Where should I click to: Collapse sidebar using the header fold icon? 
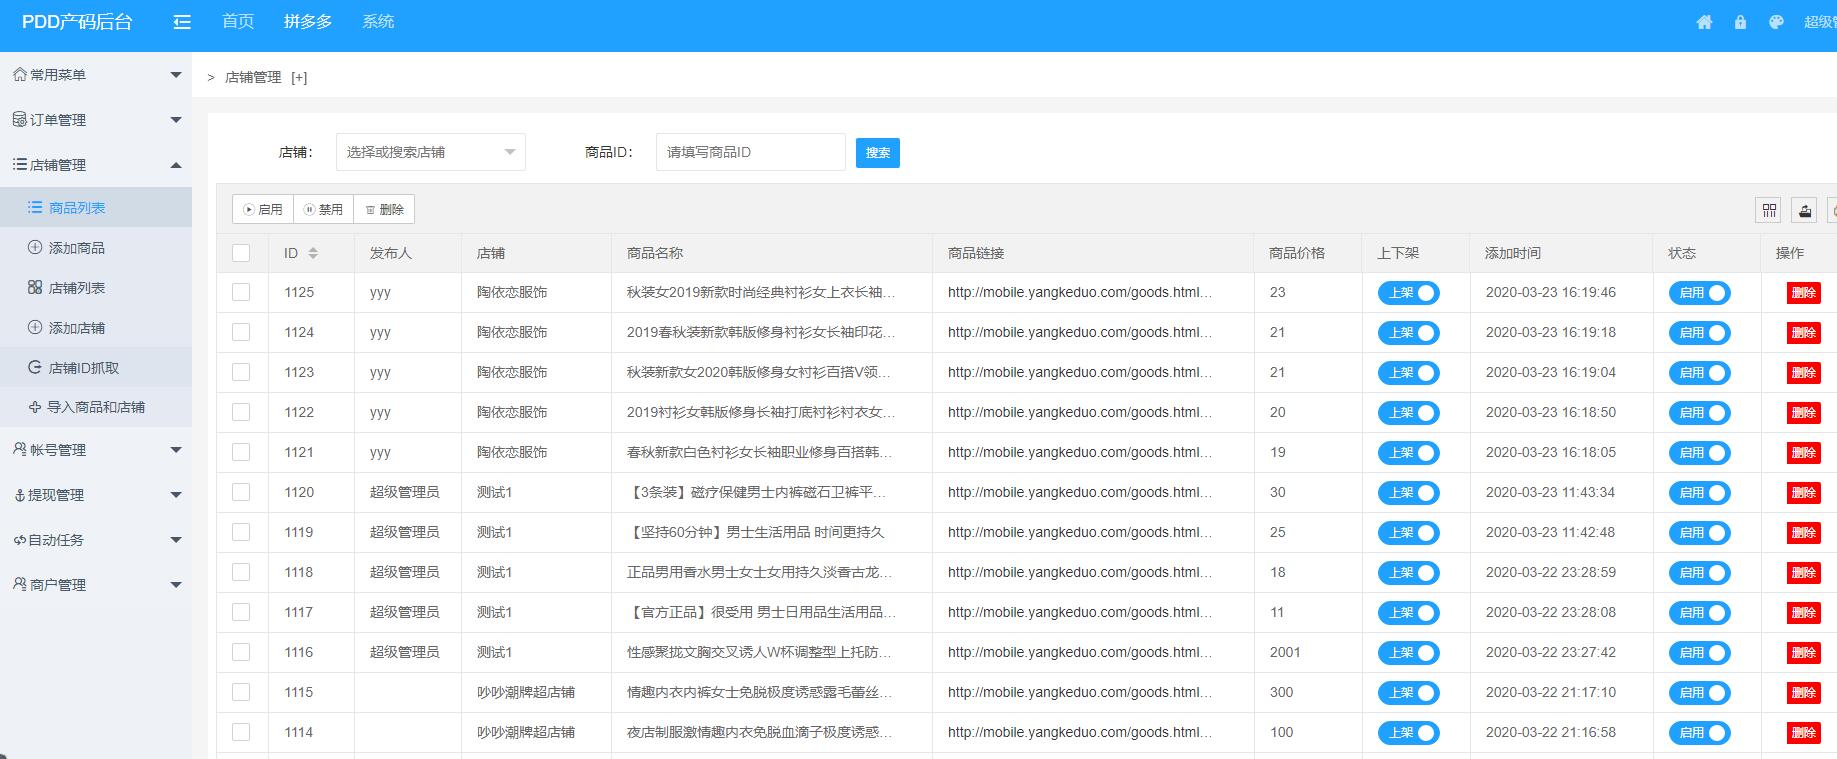[x=182, y=22]
